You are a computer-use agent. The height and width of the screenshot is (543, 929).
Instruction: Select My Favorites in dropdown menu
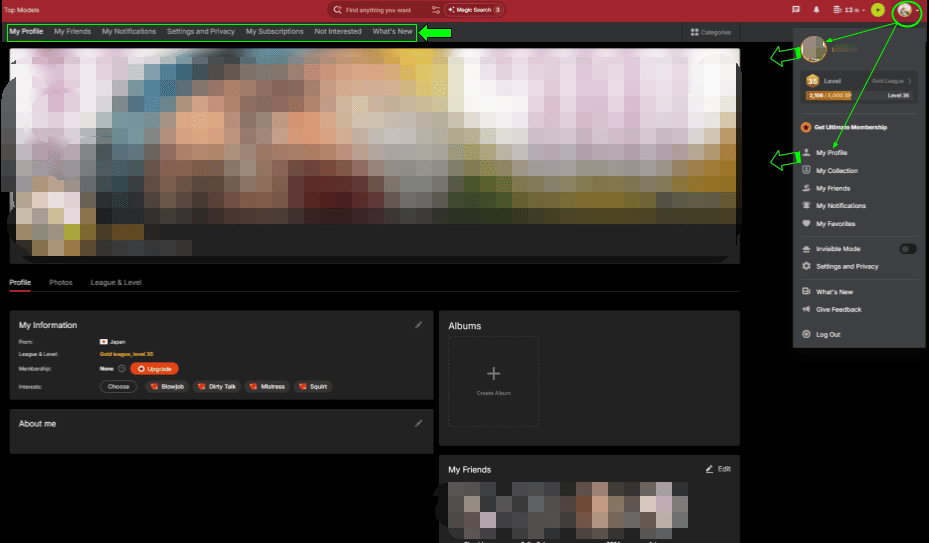pyautogui.click(x=835, y=224)
